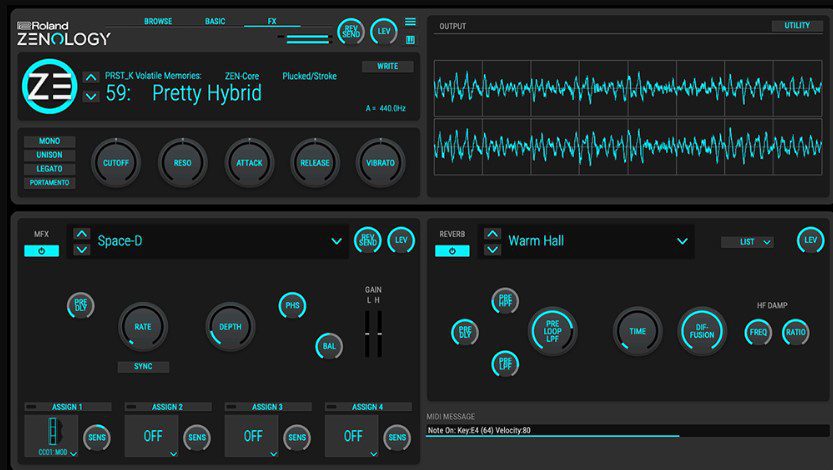The height and width of the screenshot is (470, 833).
Task: Click the ZE logo circle
Action: [x=49, y=86]
